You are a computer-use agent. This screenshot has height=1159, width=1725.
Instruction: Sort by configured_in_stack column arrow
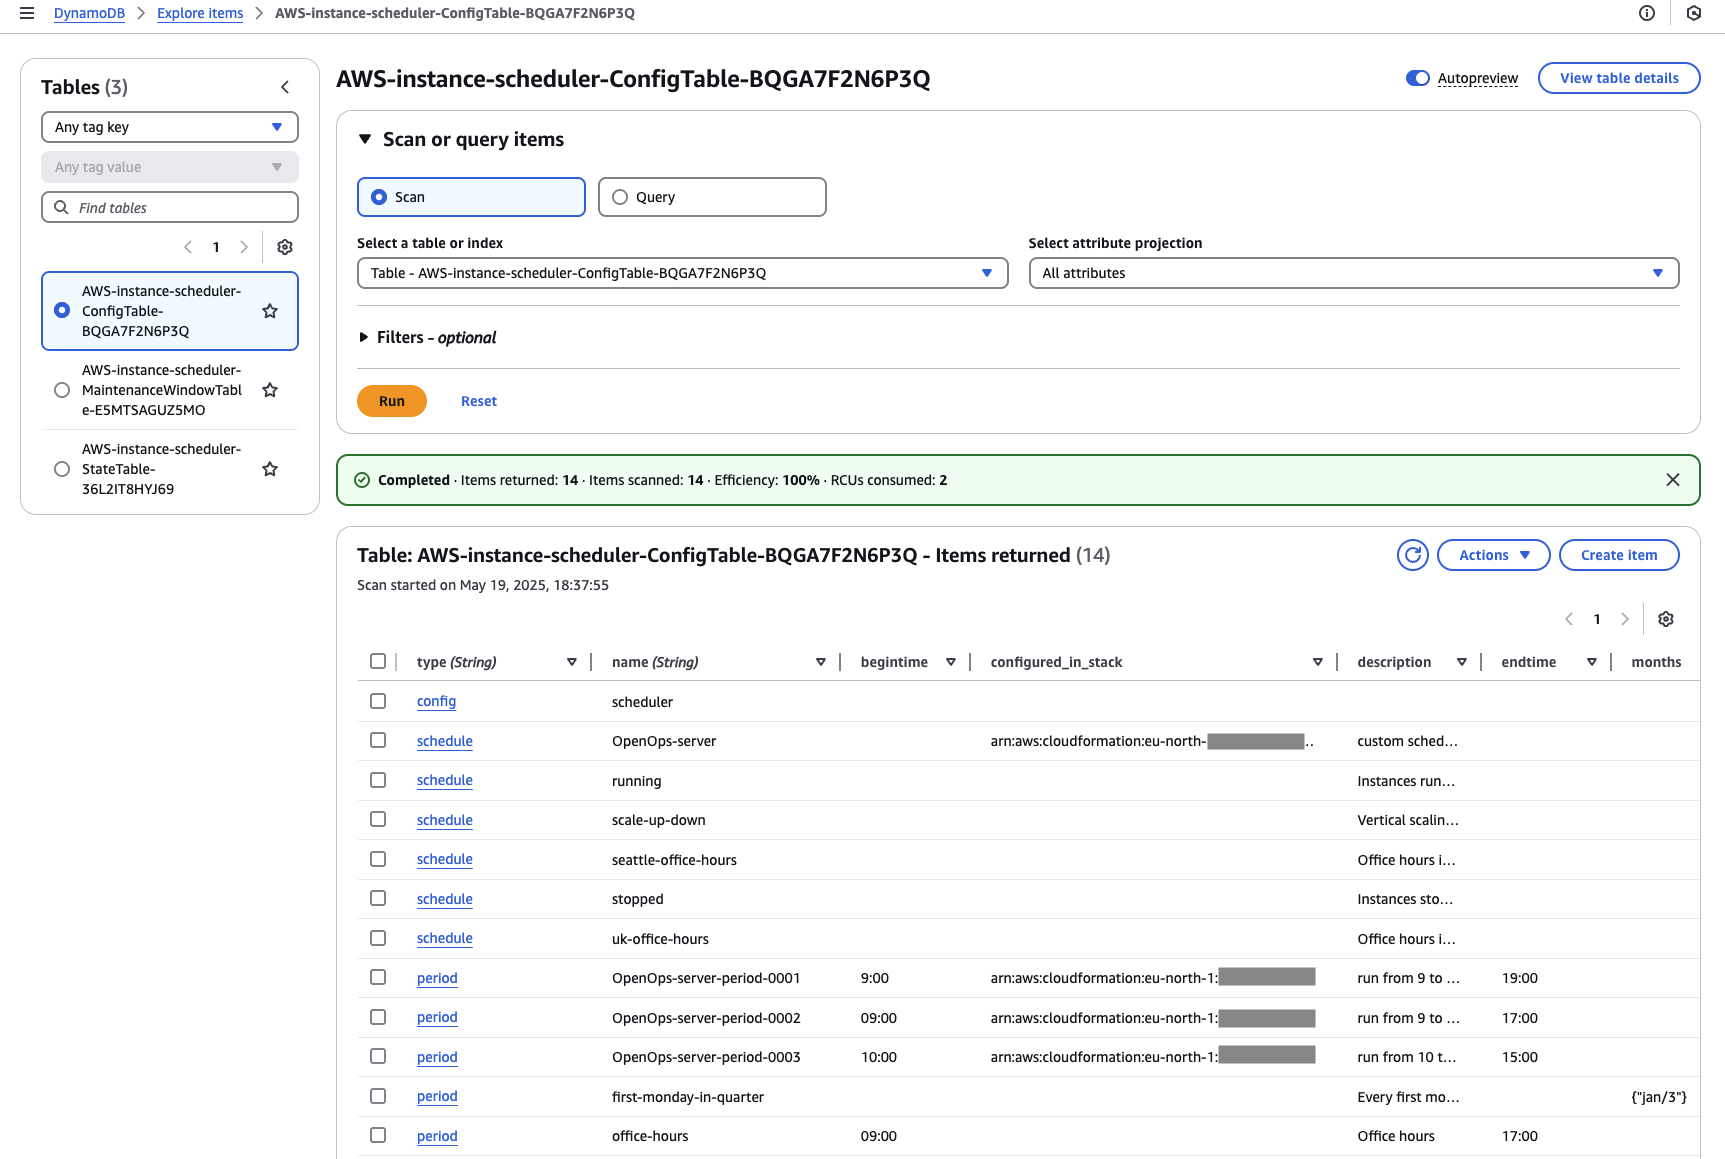[x=1318, y=662]
